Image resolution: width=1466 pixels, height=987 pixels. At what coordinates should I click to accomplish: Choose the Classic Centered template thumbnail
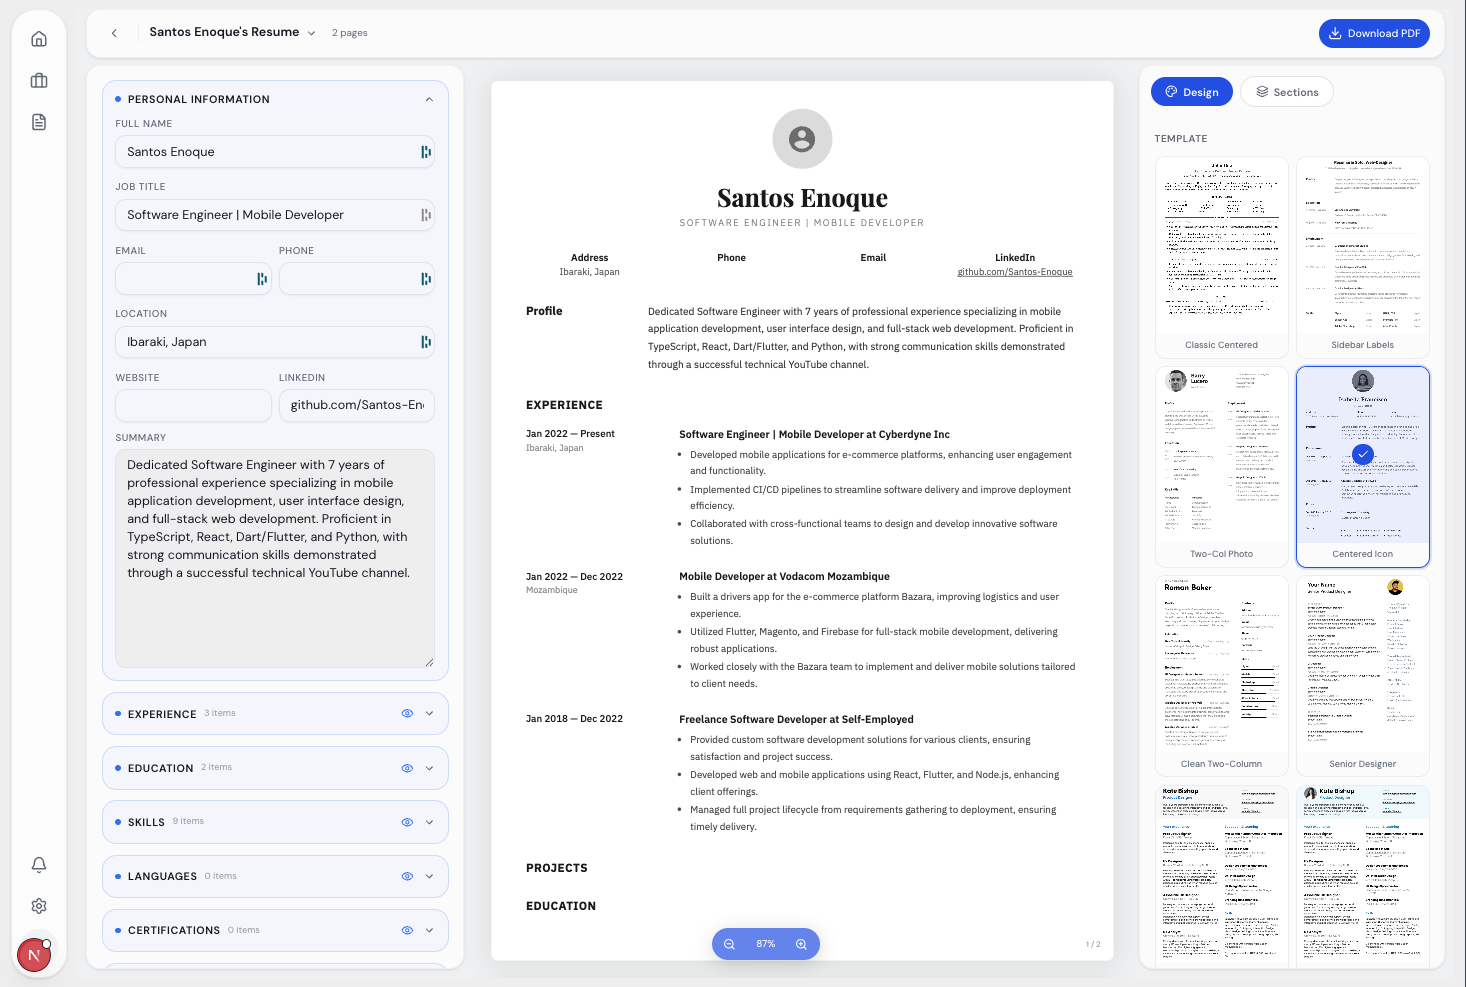click(x=1221, y=257)
